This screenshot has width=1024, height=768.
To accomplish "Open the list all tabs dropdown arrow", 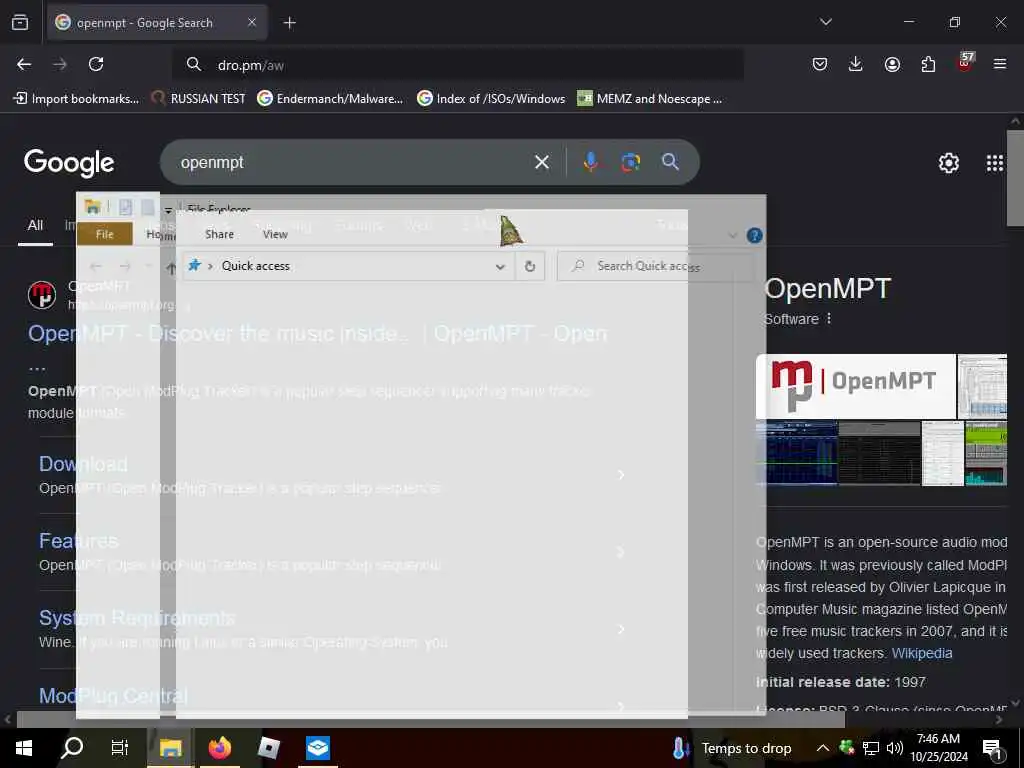I will click(825, 22).
